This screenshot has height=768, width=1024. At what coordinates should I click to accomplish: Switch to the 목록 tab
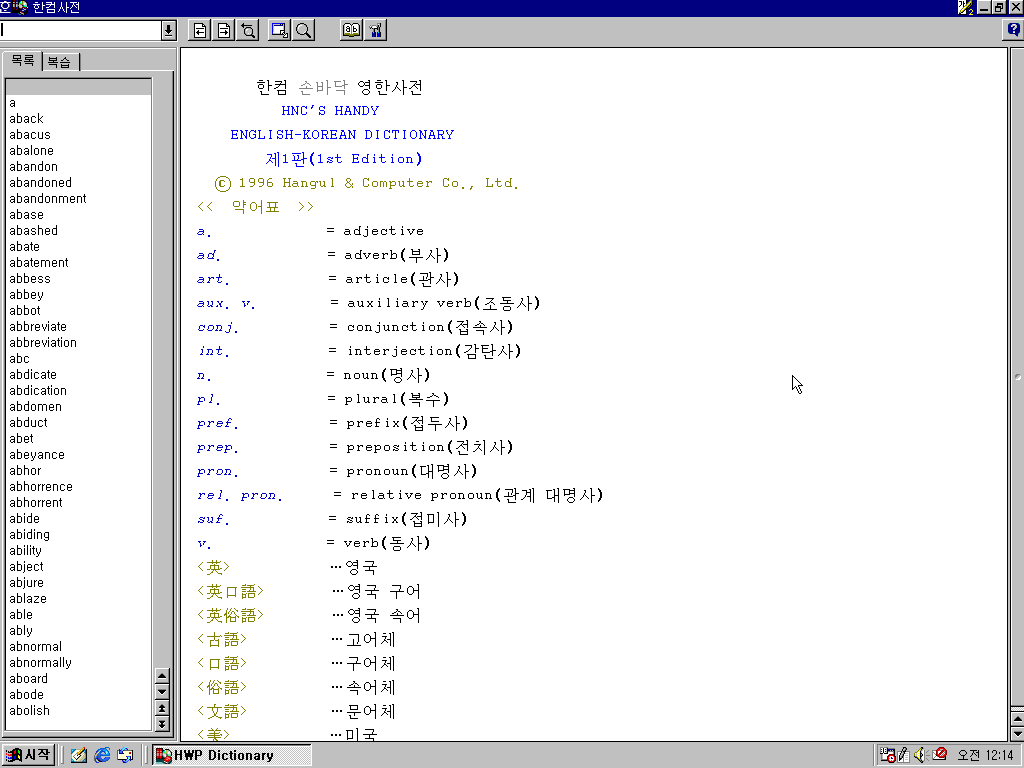pyautogui.click(x=22, y=61)
